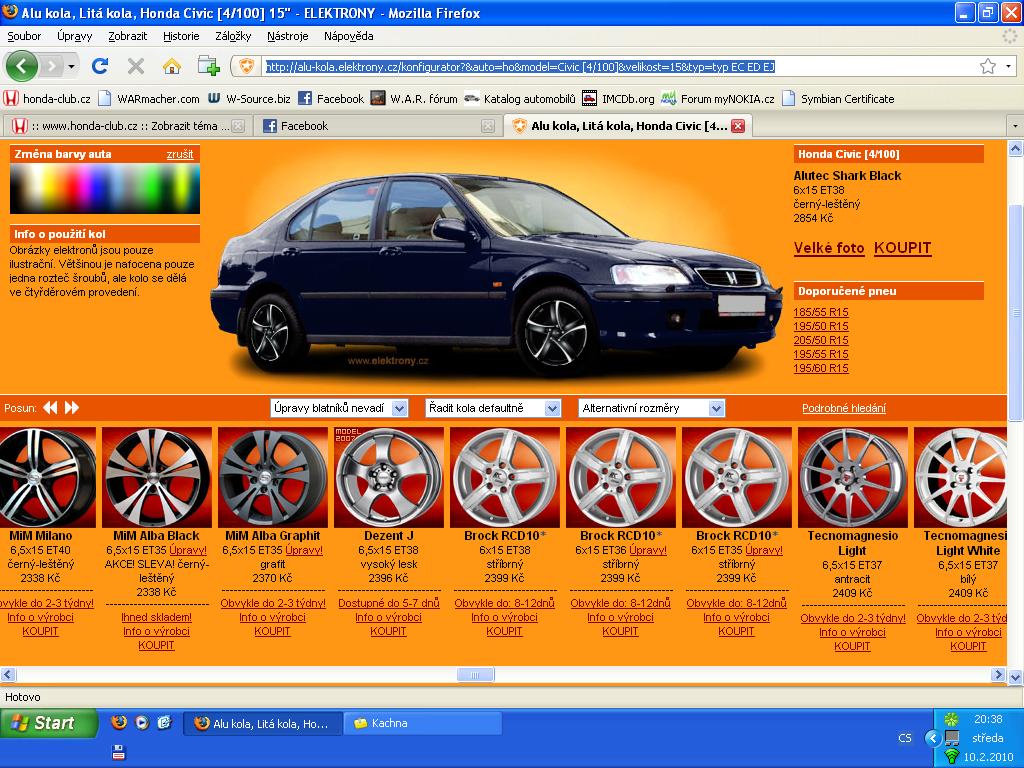This screenshot has width=1024, height=768.
Task: Select the Dezent J wheel thumbnail
Action: coord(389,477)
